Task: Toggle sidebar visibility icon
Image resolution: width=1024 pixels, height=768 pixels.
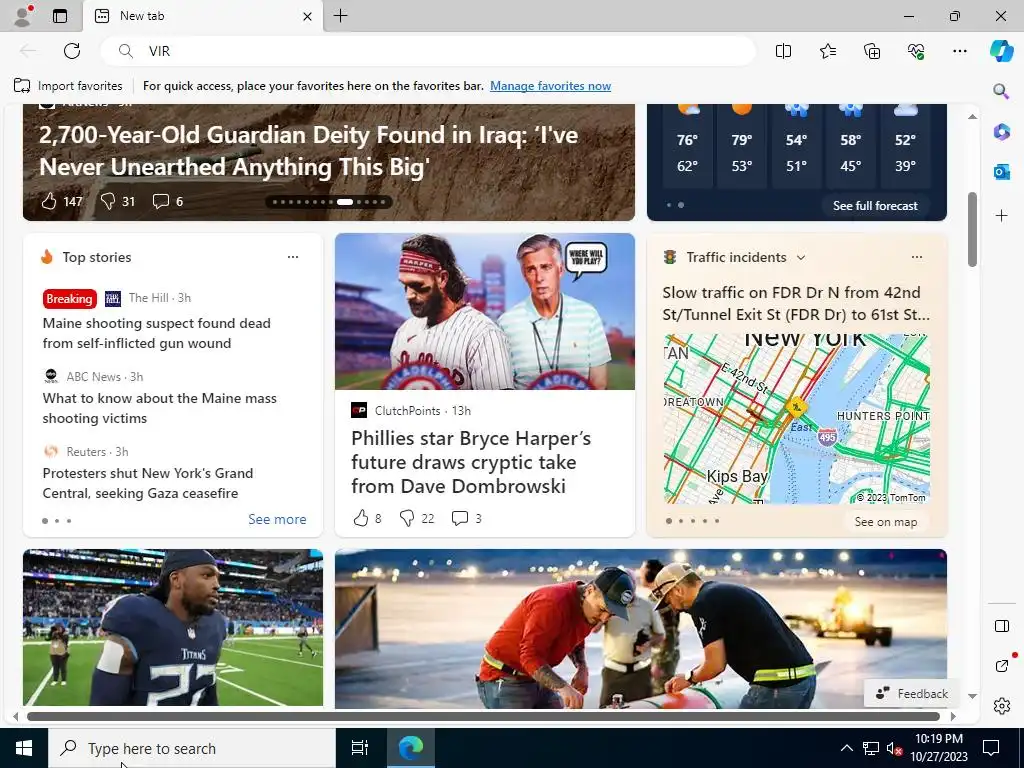Action: pyautogui.click(x=1002, y=626)
